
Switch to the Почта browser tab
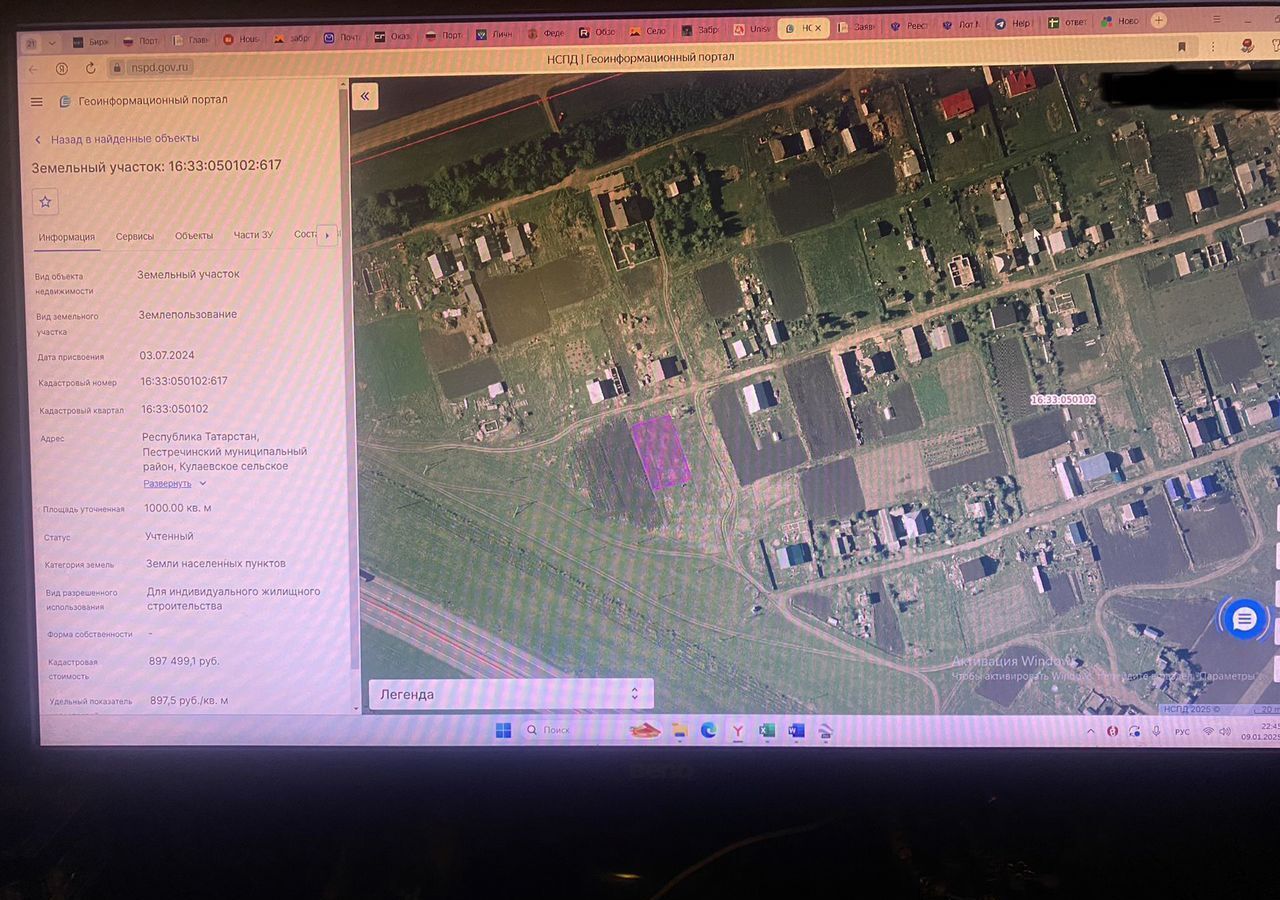coord(341,37)
